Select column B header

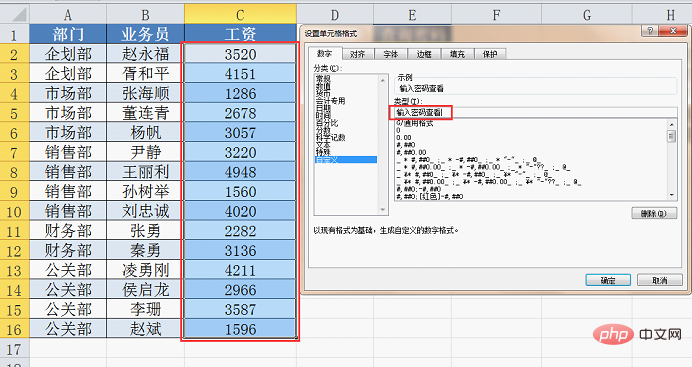tap(145, 15)
